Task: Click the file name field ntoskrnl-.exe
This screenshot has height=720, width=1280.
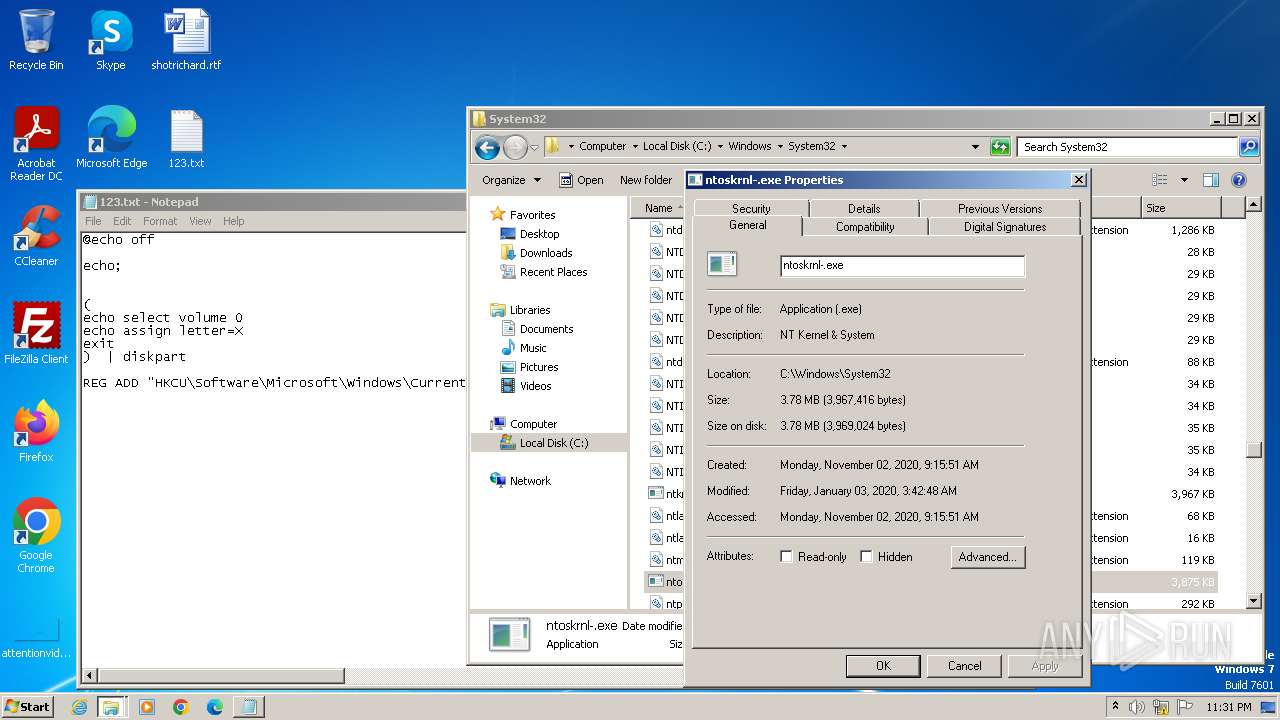Action: [x=902, y=266]
